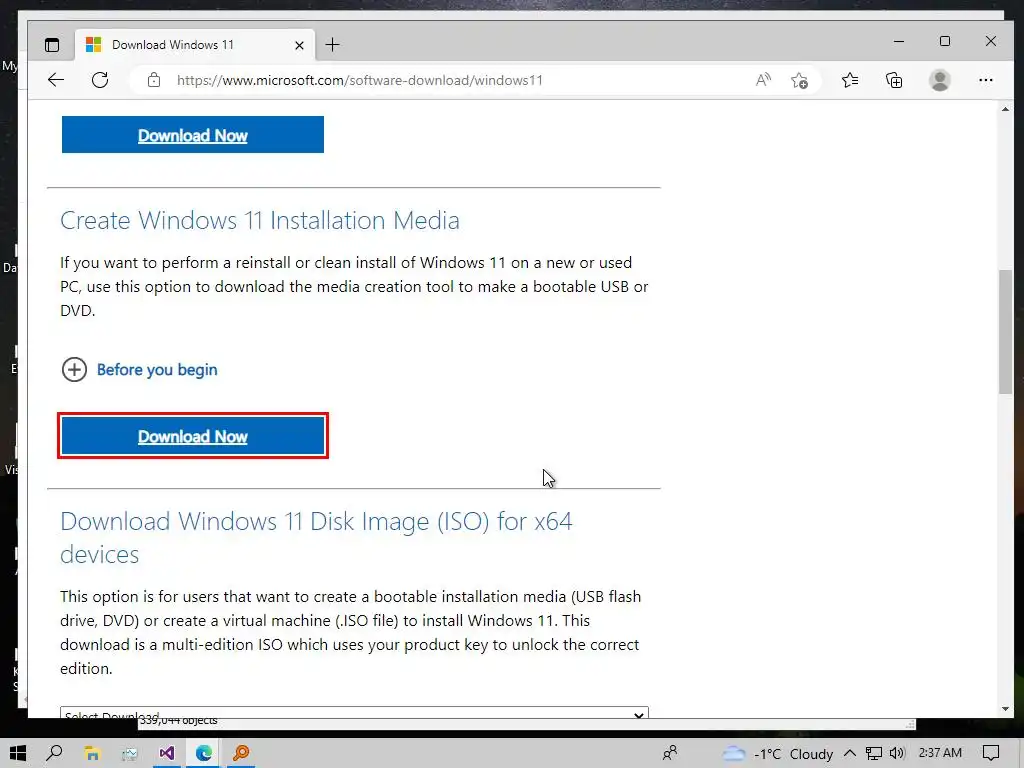Open the network status icon
The height and width of the screenshot is (768, 1024).
coord(873,754)
